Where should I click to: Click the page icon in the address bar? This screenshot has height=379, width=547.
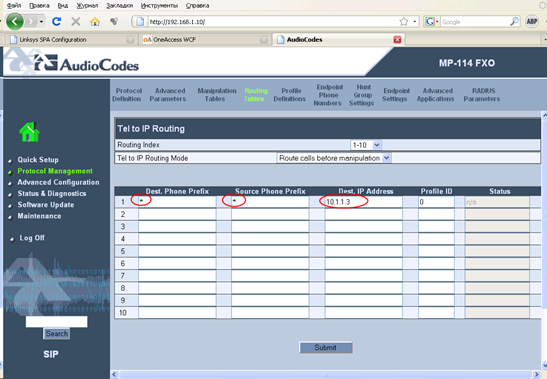[x=140, y=22]
